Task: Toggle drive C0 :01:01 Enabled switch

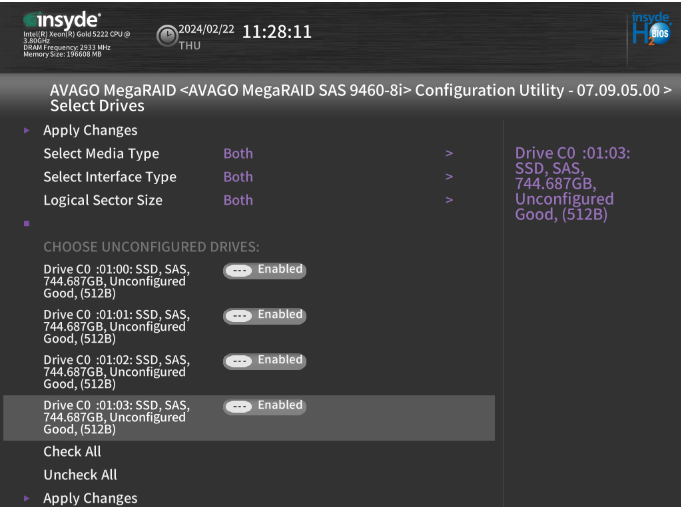Action: 264,315
